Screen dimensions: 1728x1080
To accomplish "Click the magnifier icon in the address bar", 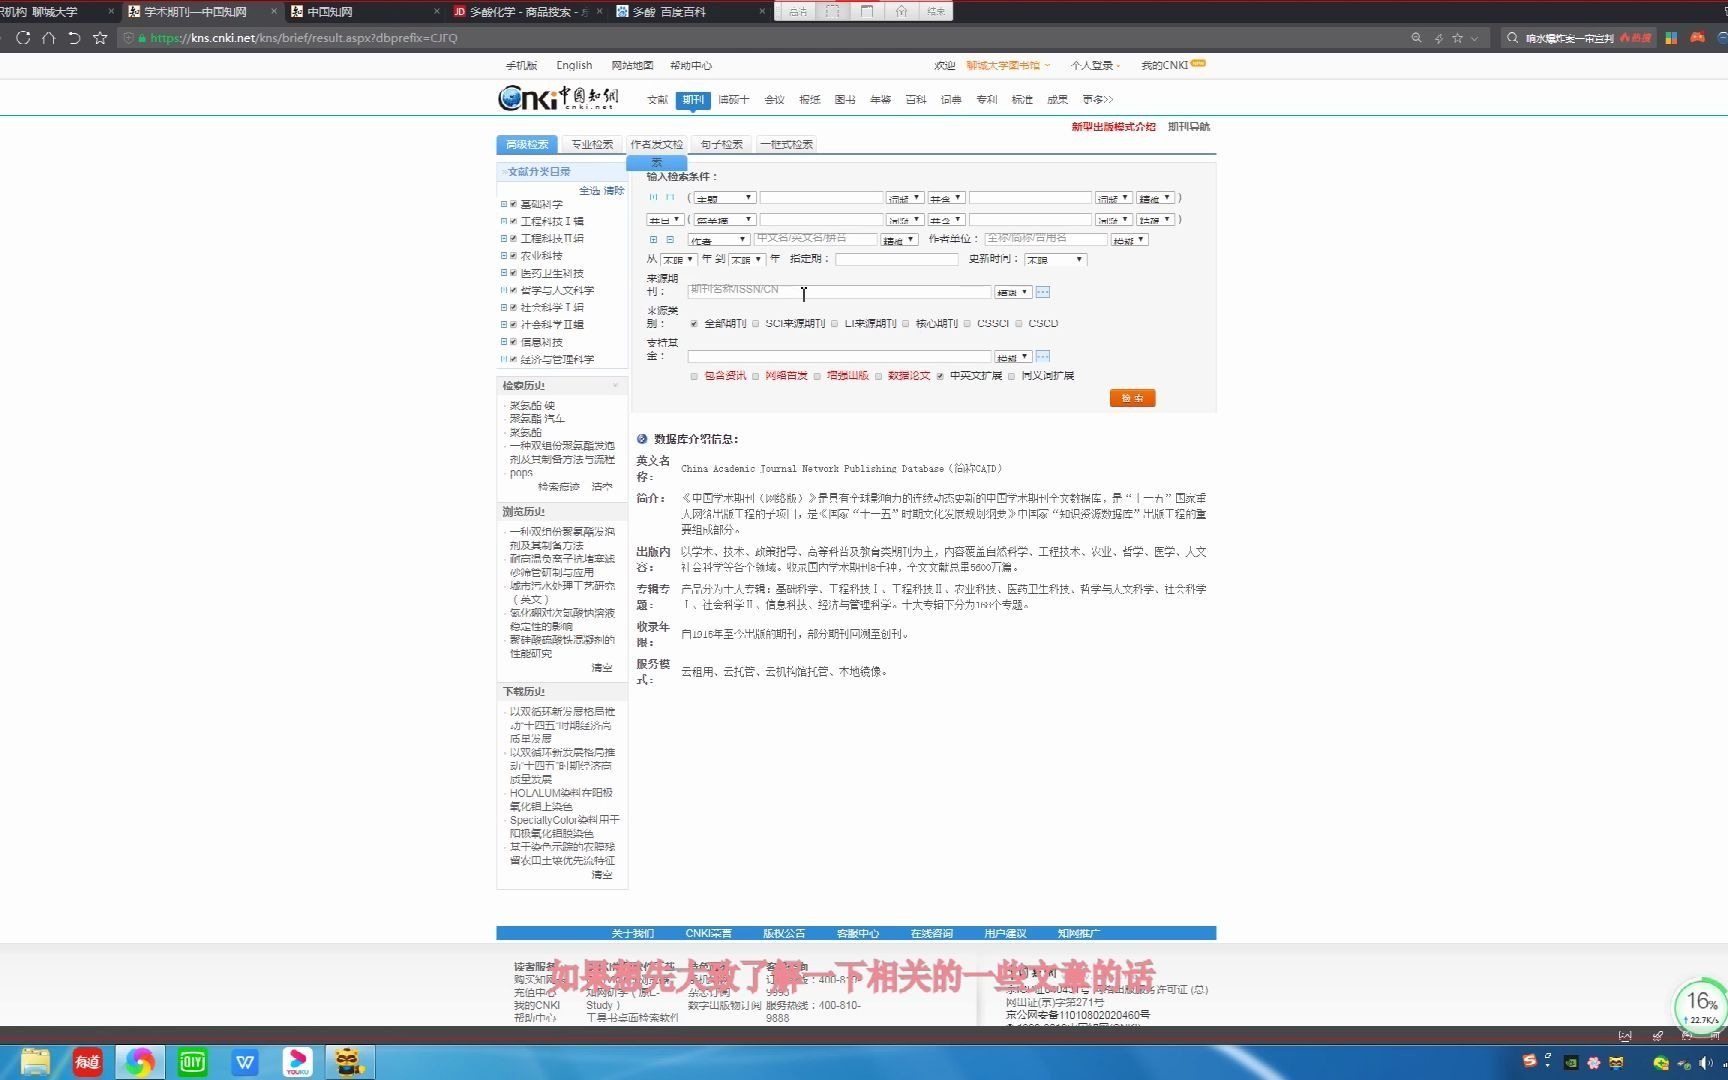I will coord(1416,38).
